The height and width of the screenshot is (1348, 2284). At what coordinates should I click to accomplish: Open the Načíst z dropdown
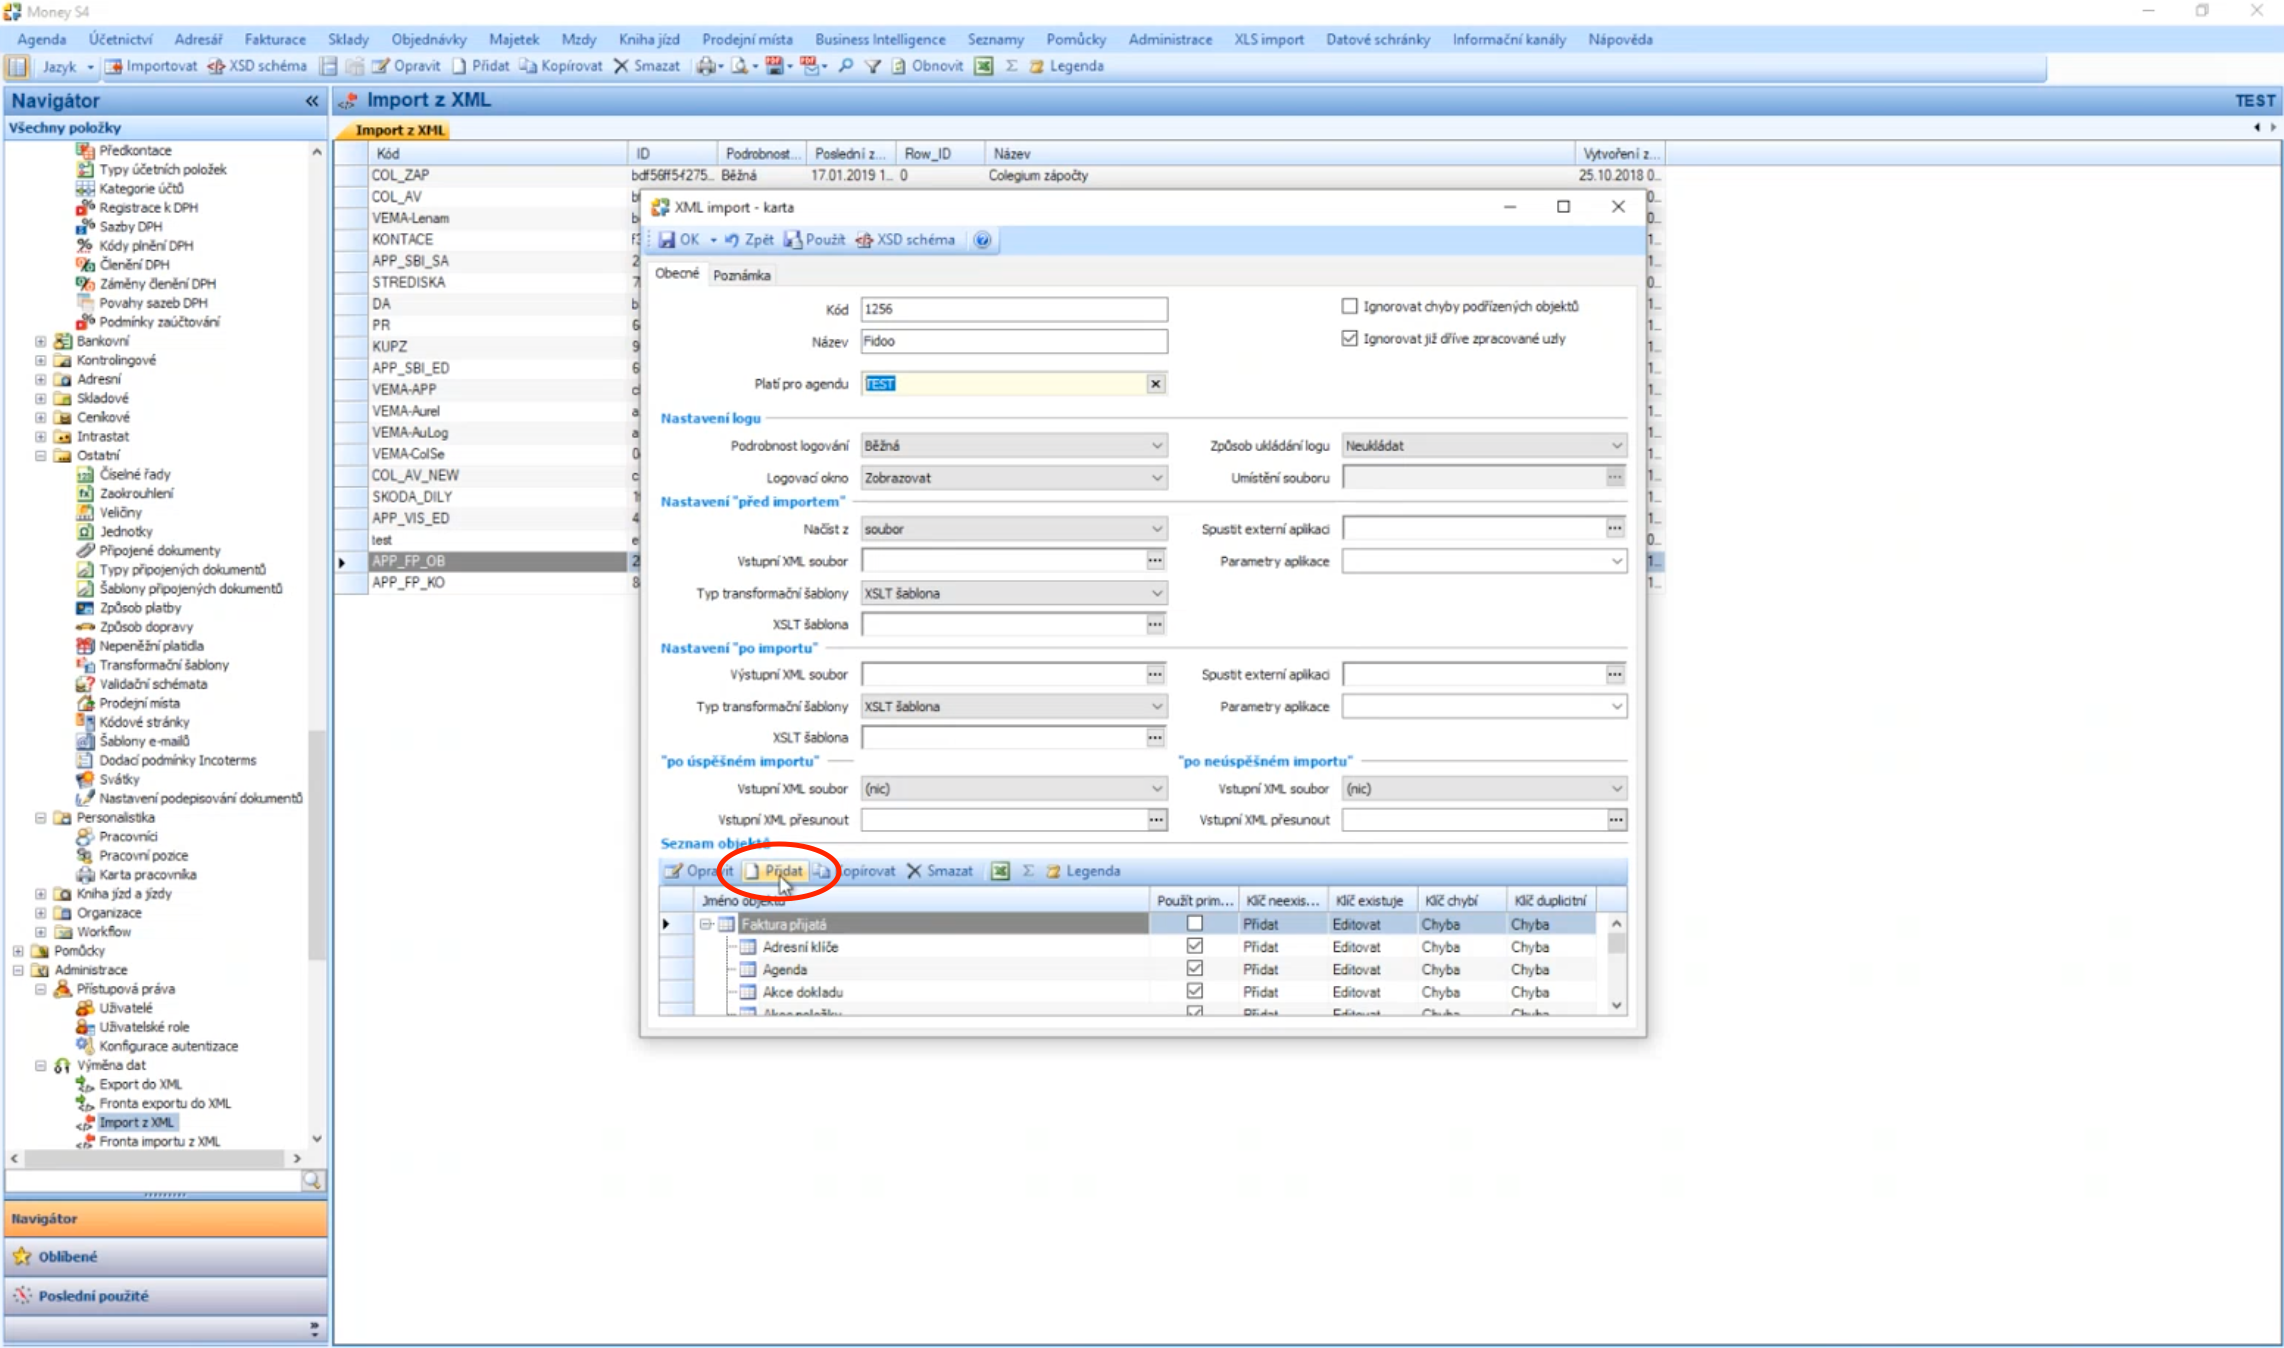click(1157, 529)
